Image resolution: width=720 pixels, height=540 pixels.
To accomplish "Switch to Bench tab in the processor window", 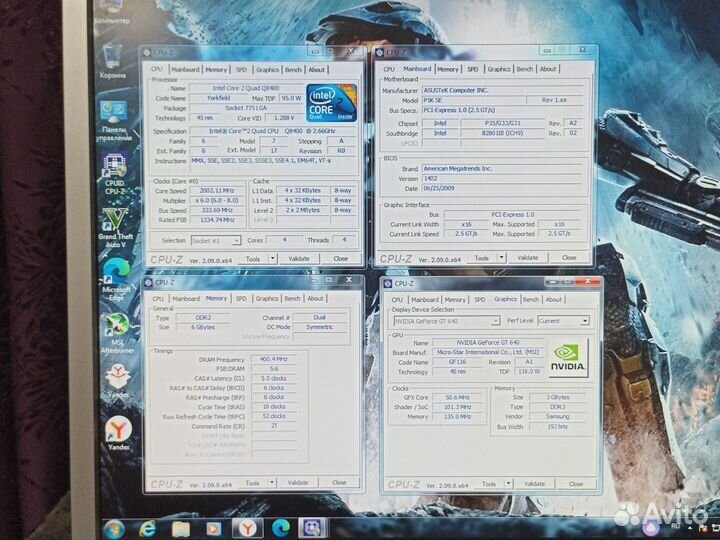I will point(293,70).
